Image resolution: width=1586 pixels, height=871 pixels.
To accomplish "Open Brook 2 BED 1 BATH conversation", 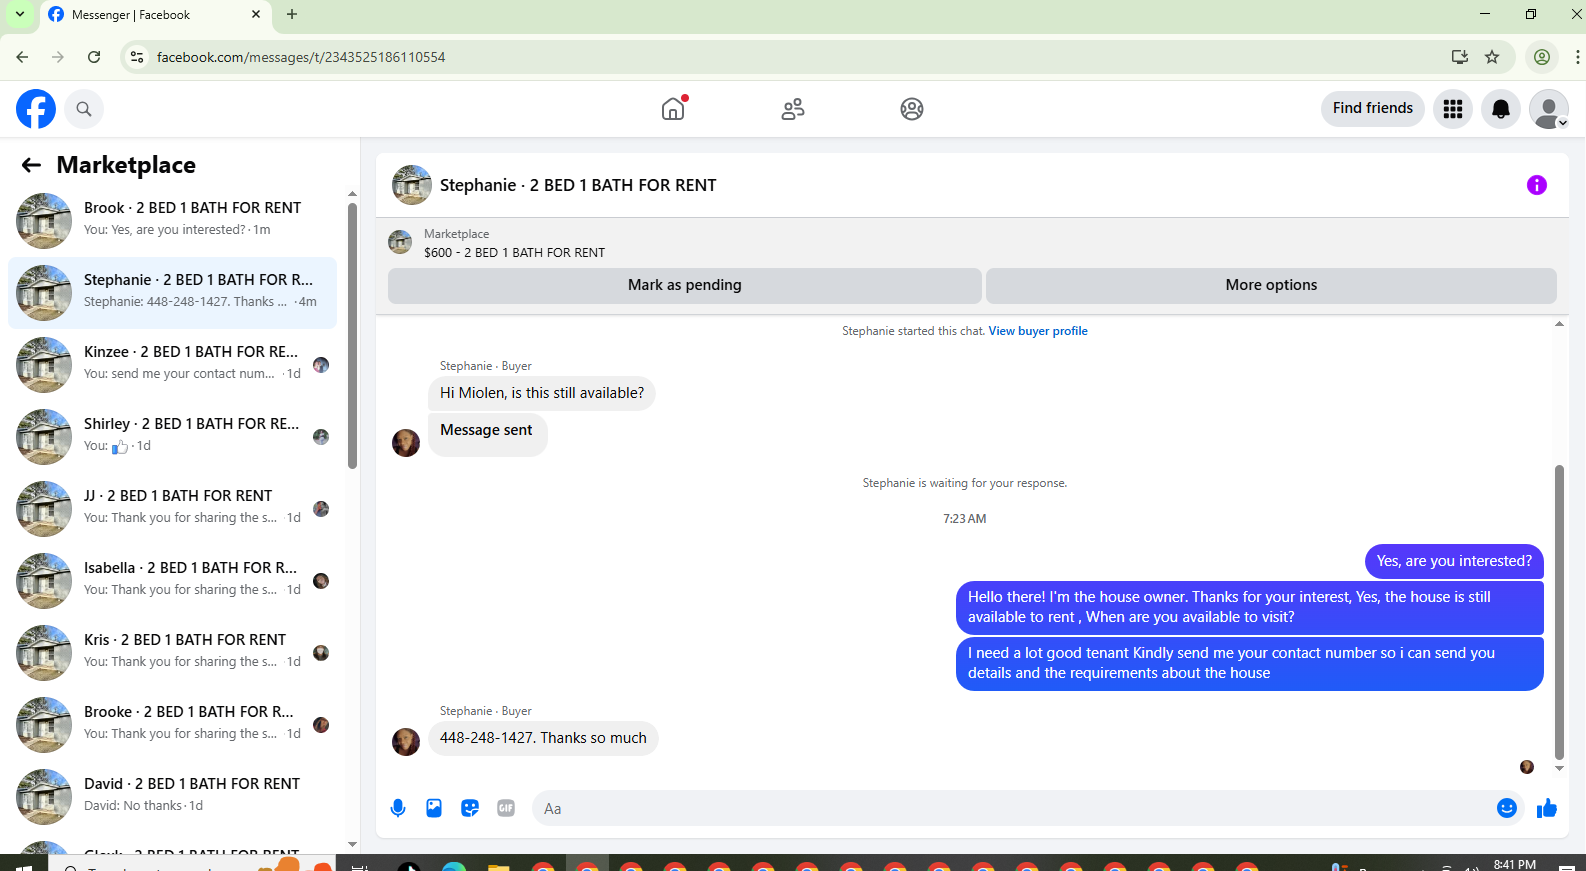I will point(172,220).
